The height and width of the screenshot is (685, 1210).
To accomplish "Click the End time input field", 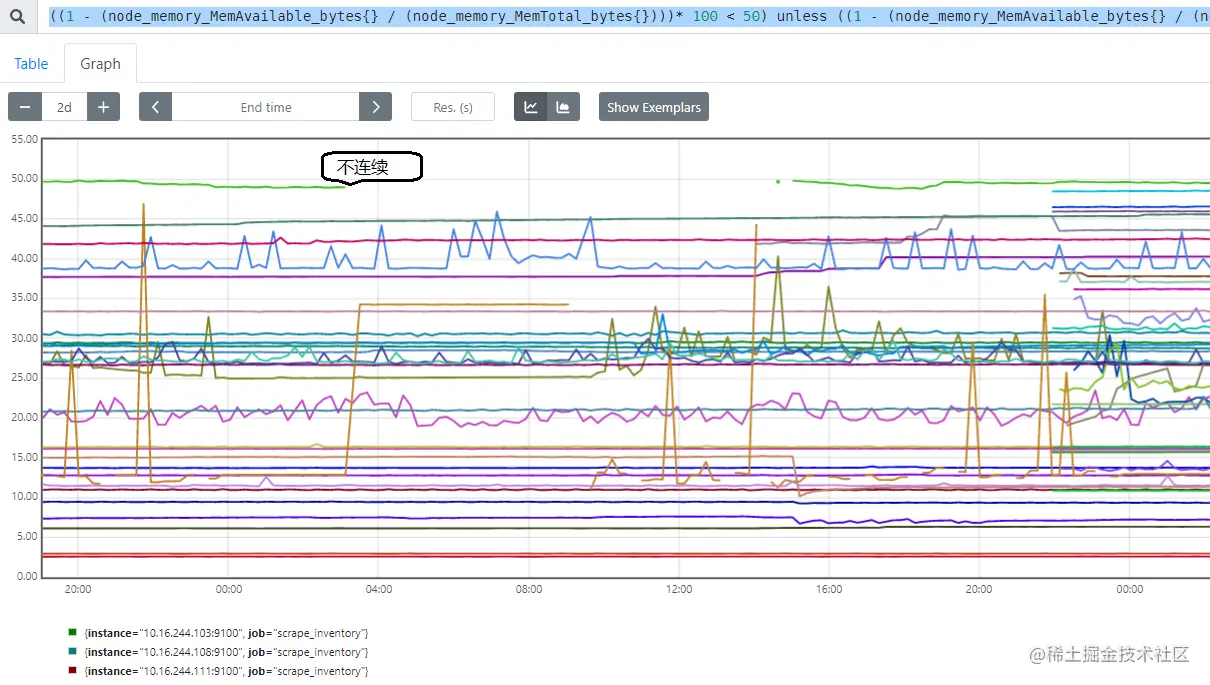I will point(266,107).
